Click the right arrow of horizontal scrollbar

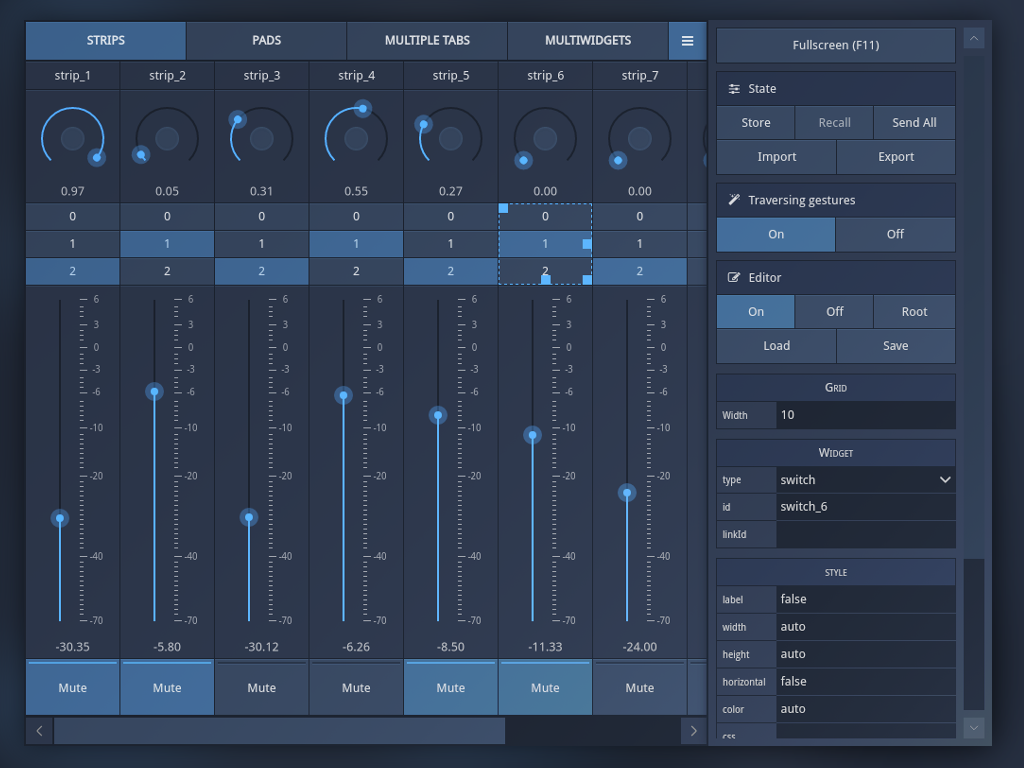coord(694,731)
